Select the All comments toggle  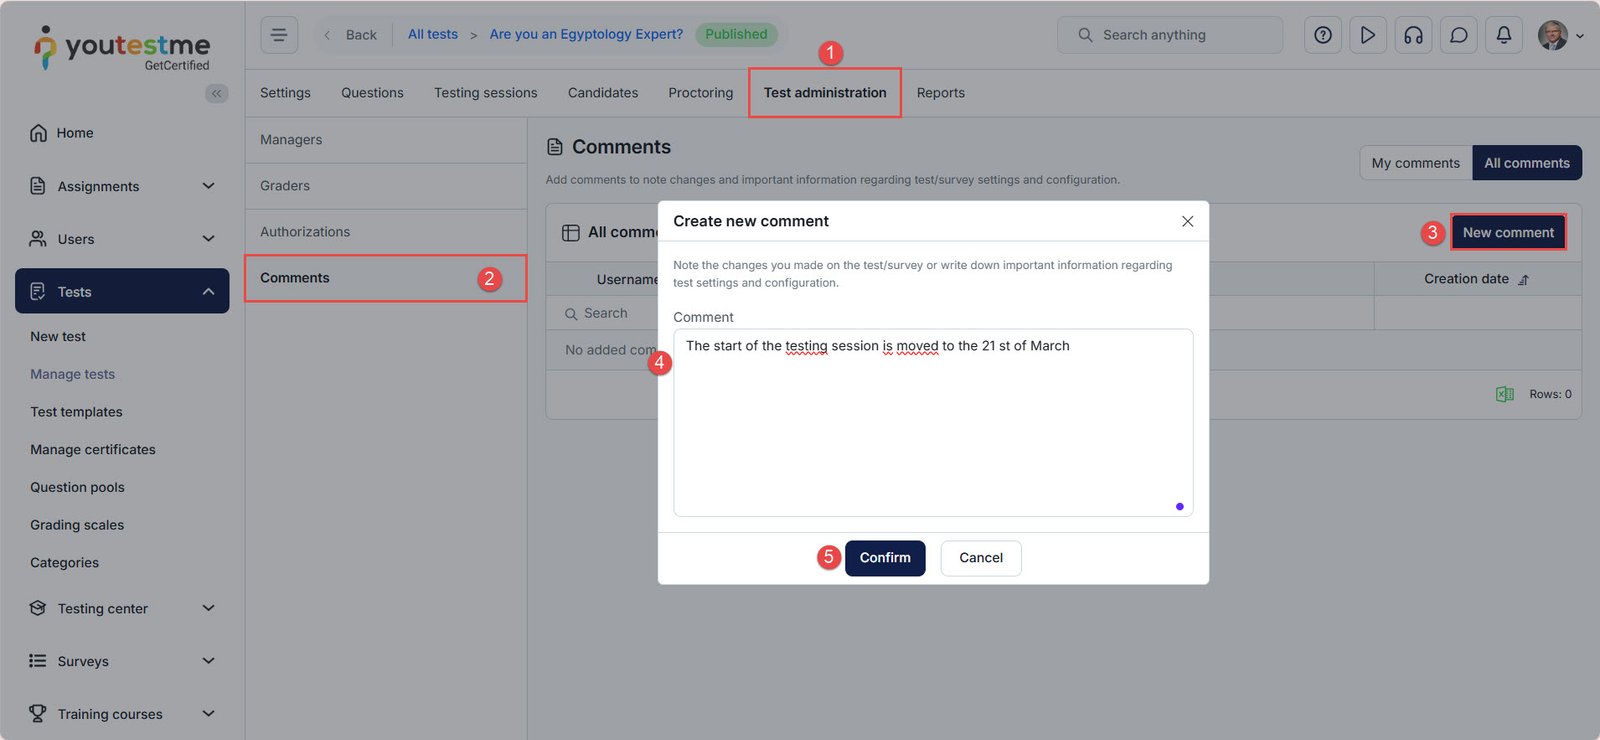coord(1526,163)
